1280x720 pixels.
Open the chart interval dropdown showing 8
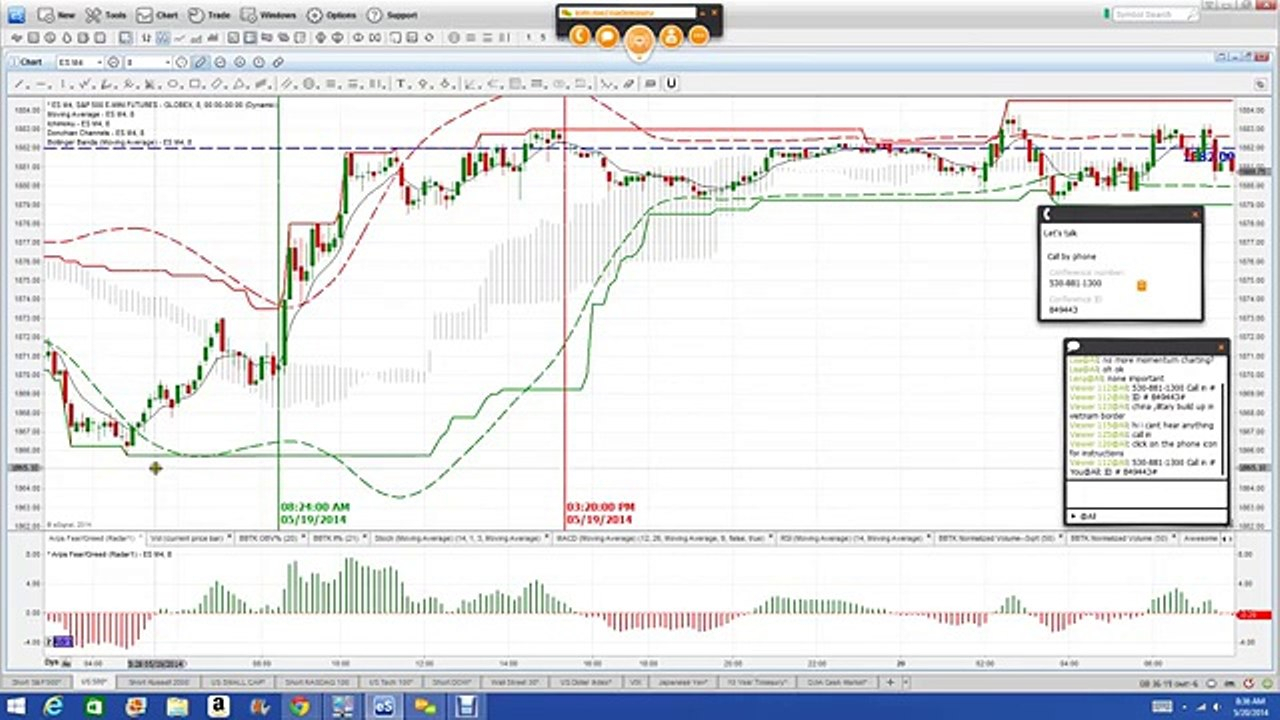(167, 62)
